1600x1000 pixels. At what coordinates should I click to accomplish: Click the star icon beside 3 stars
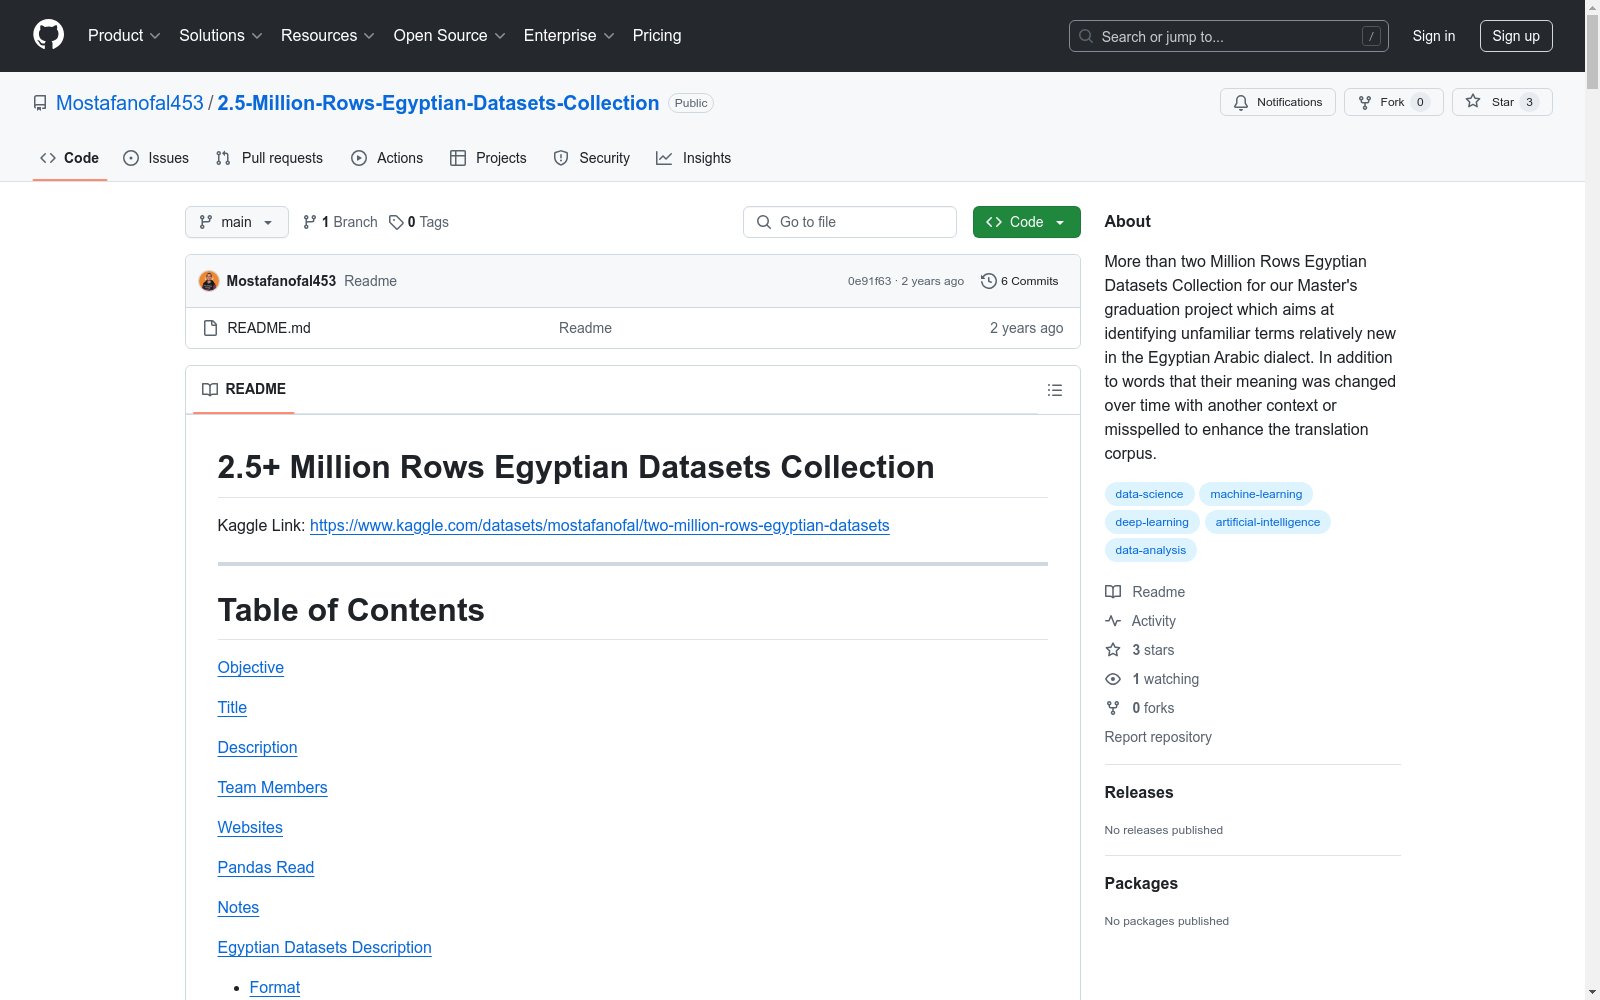click(x=1113, y=650)
